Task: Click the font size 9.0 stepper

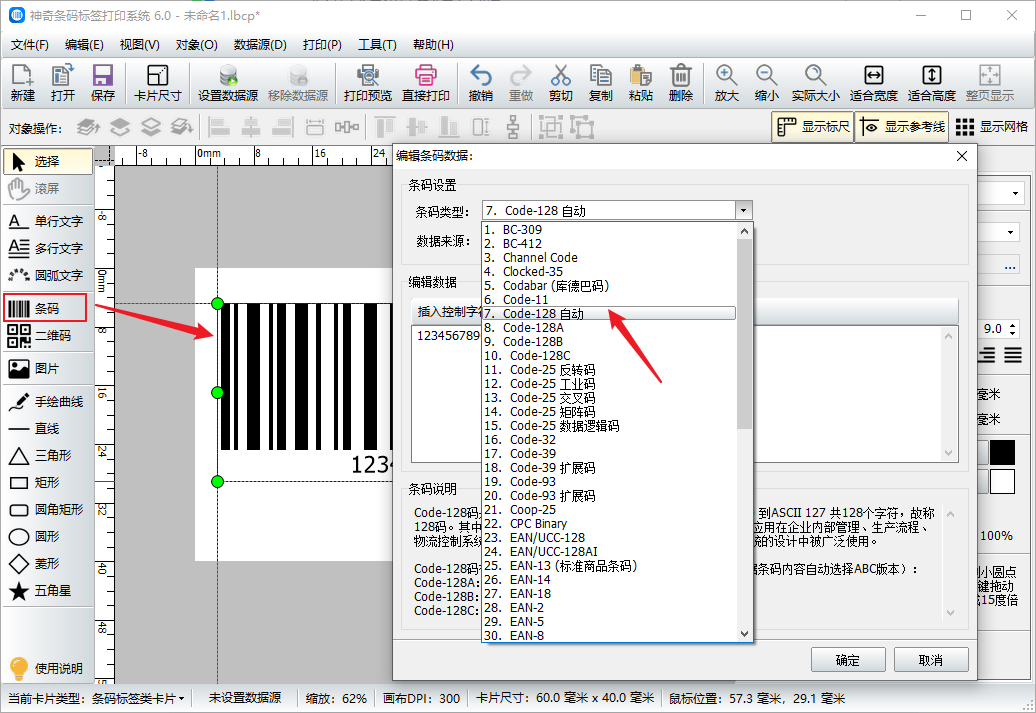Action: click(x=1014, y=328)
